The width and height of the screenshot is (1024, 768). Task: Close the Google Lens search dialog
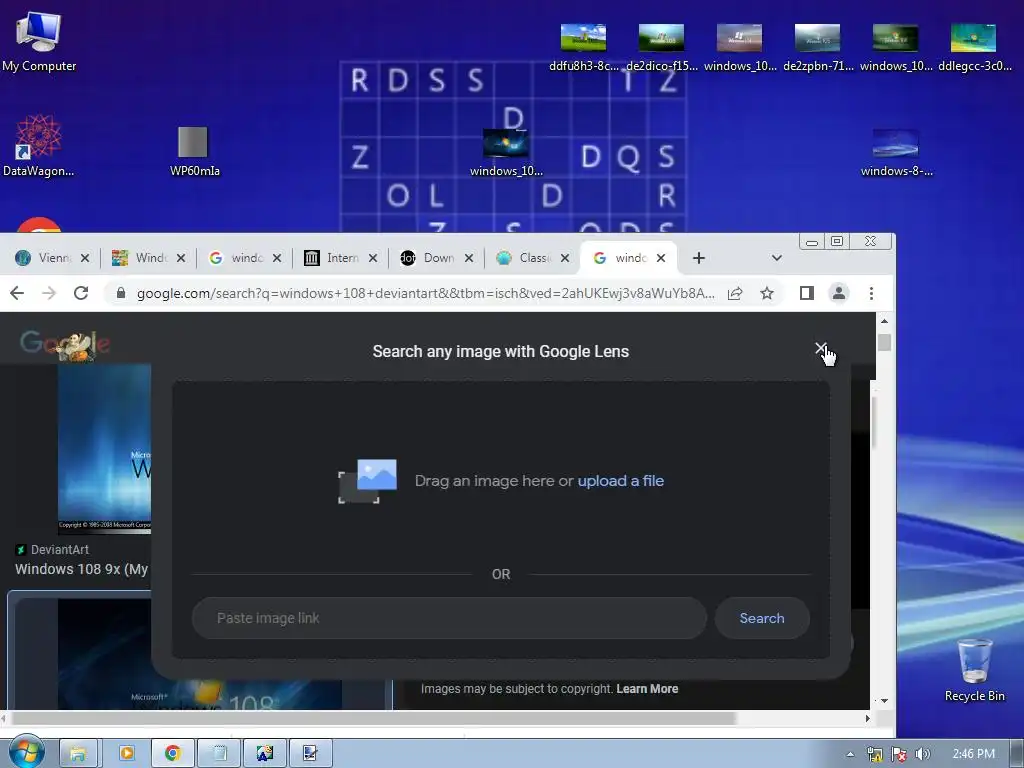click(820, 349)
